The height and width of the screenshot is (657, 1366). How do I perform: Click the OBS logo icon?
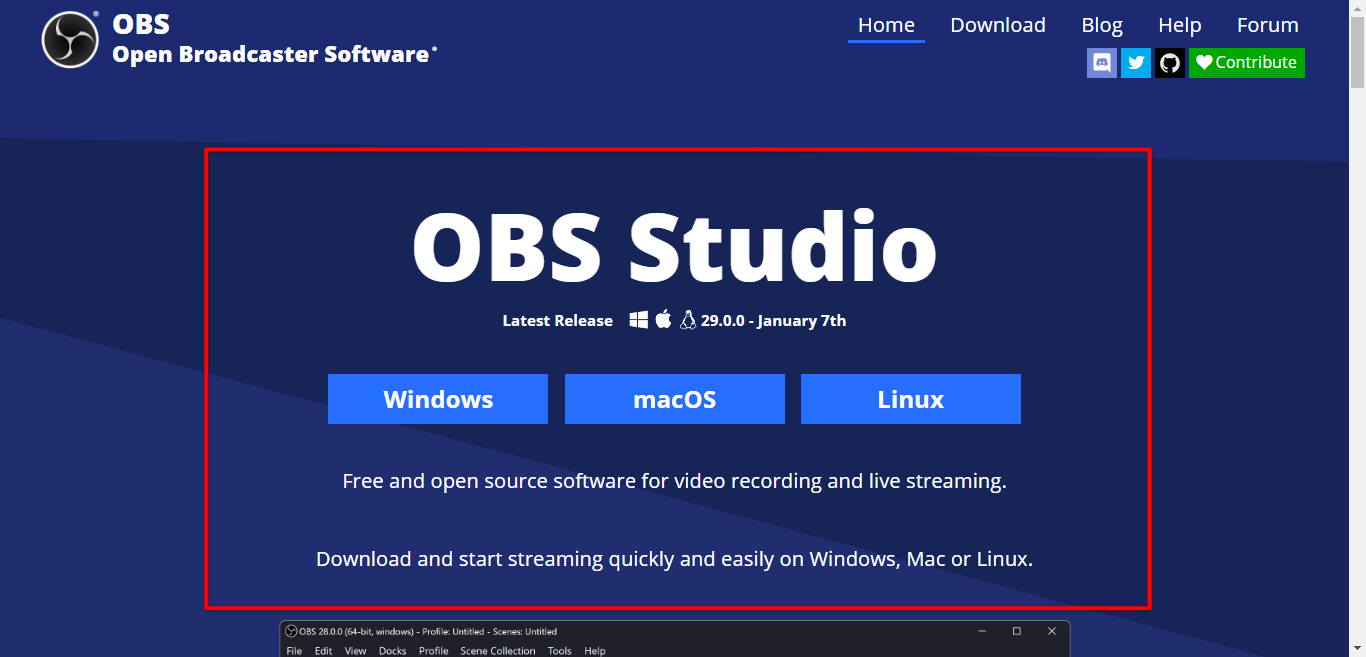point(70,39)
